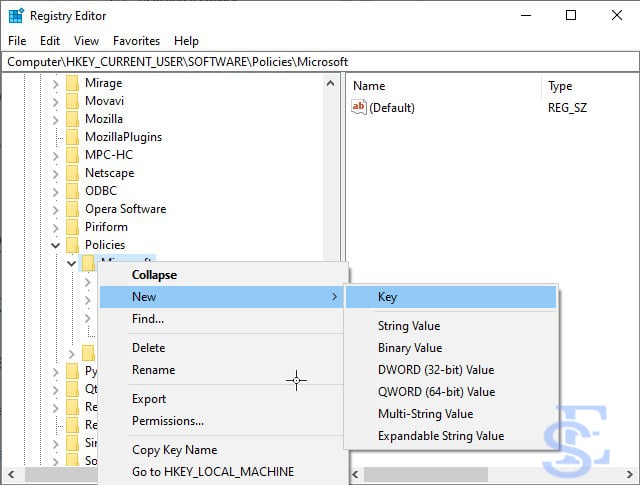Choose Key from the New submenu
Screen dimensions: 640x485
pyautogui.click(x=387, y=297)
